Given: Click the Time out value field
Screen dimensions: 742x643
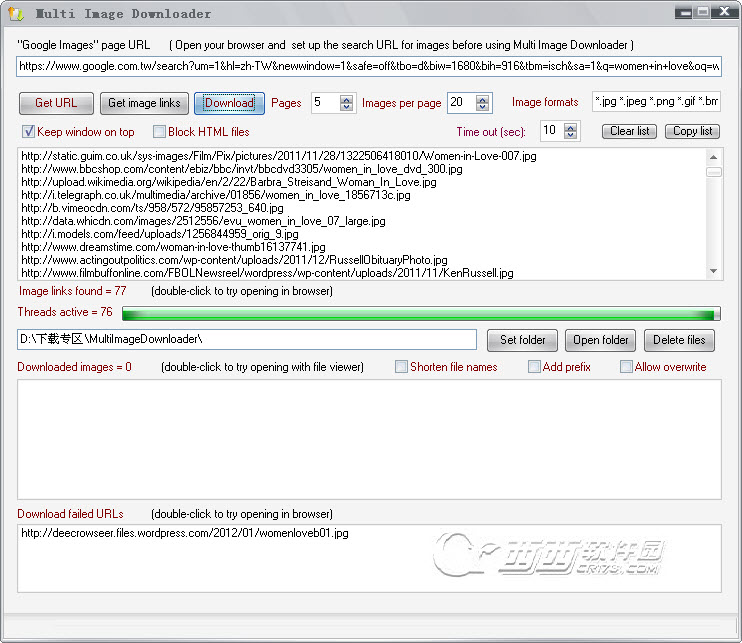Looking at the screenshot, I should coord(552,130).
